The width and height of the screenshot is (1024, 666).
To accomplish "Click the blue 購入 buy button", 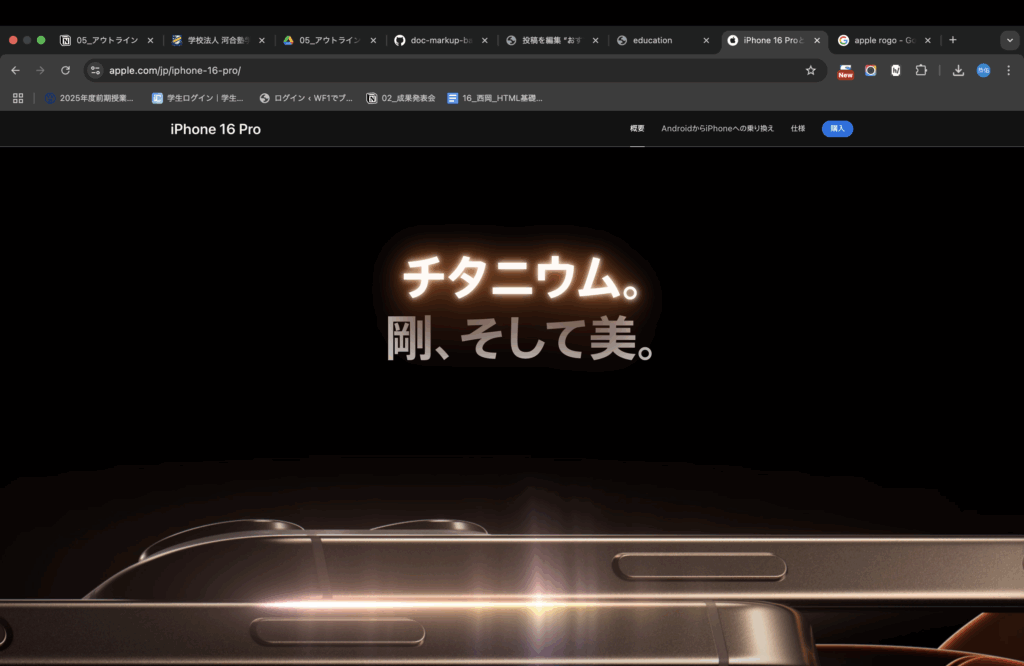I will 837,129.
